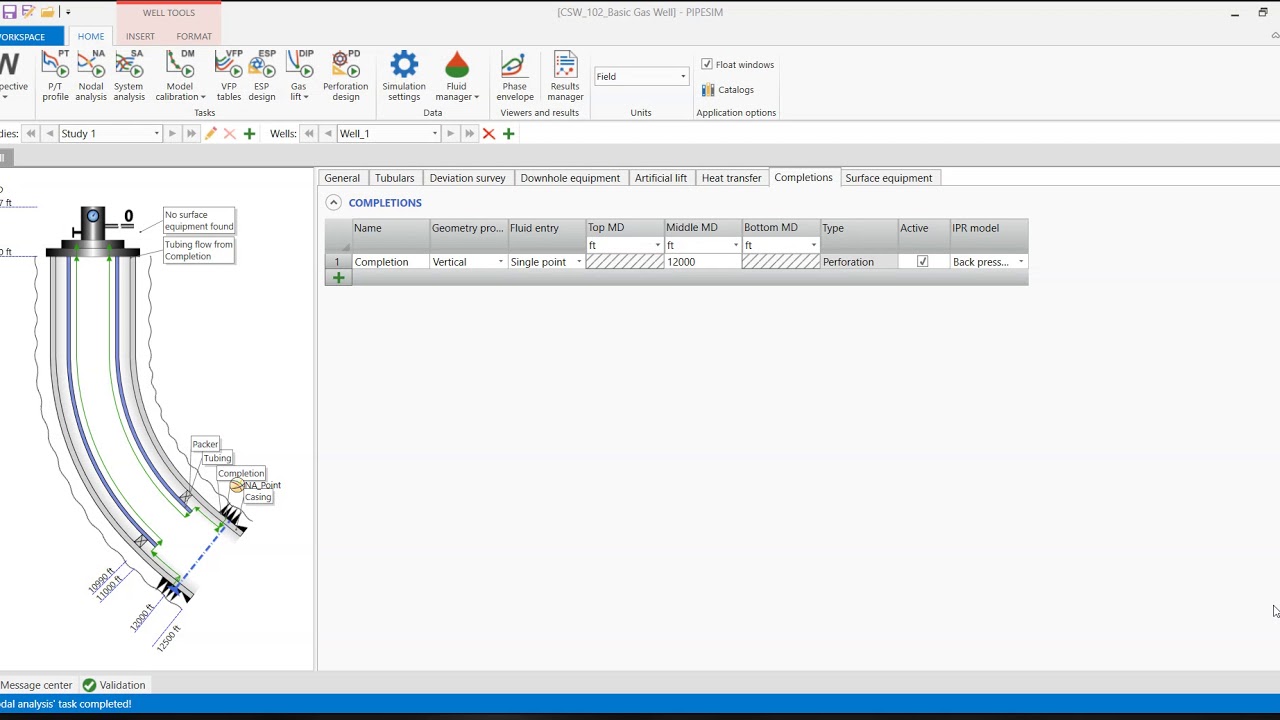Rename study with pencil icon
This screenshot has width=1280, height=720.
[210, 133]
